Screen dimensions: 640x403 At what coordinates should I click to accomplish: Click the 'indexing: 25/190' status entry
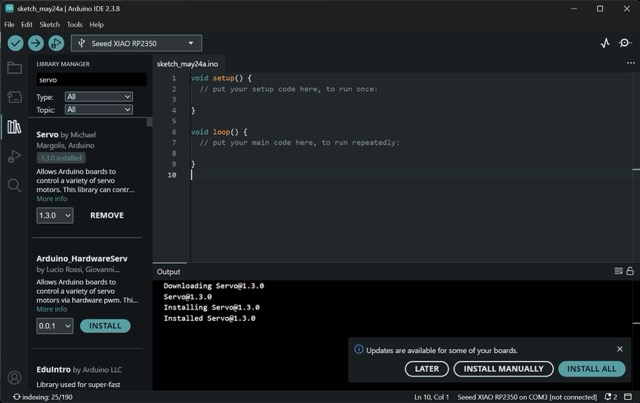pos(43,397)
